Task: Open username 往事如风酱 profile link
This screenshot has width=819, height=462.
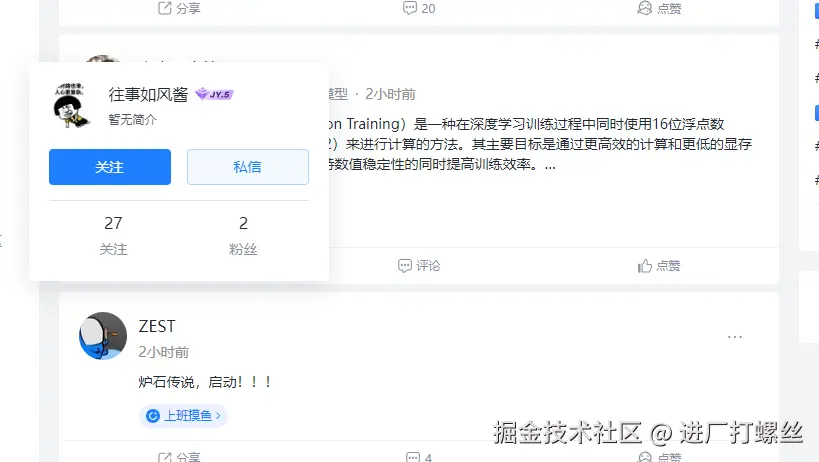Action: (148, 94)
